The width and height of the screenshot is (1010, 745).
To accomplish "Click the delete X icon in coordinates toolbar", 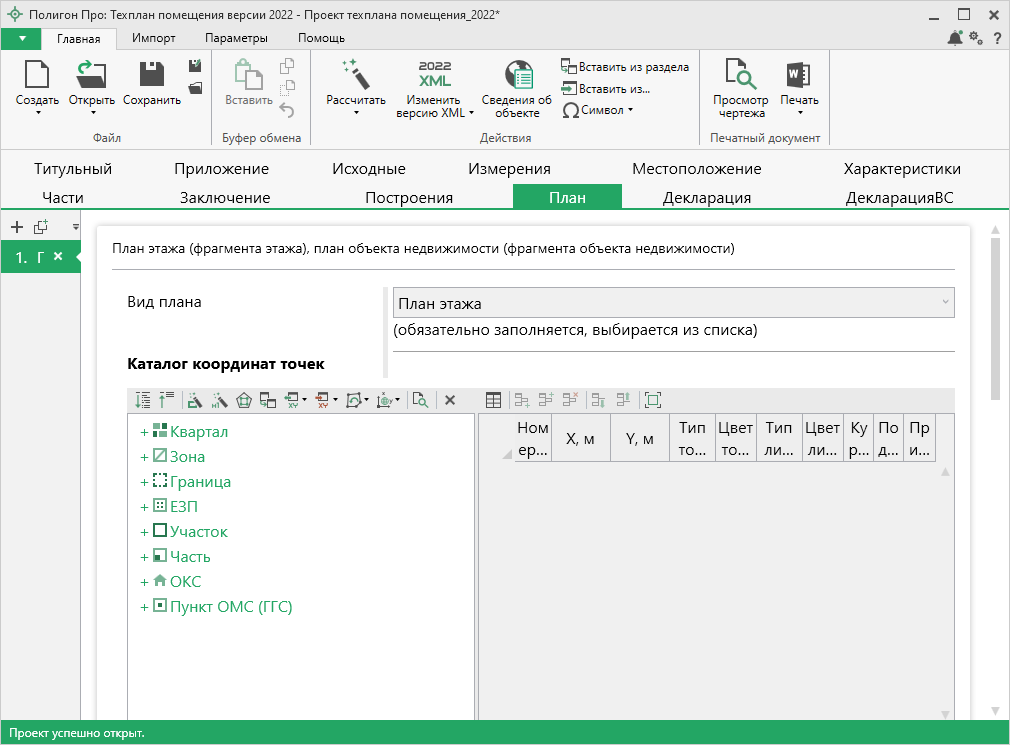I will (x=450, y=400).
